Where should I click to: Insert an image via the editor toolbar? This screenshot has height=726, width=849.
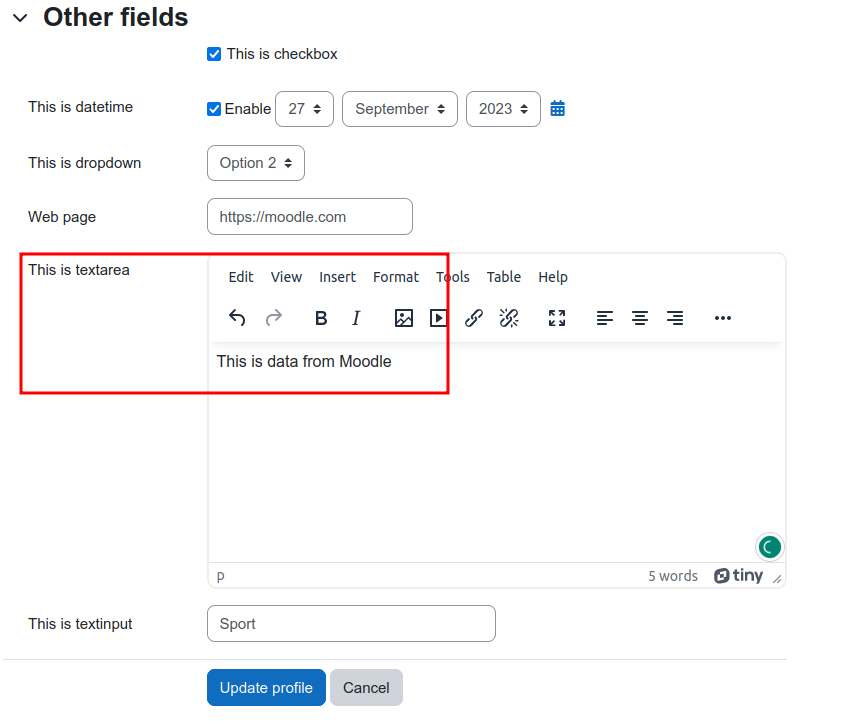[x=404, y=318]
